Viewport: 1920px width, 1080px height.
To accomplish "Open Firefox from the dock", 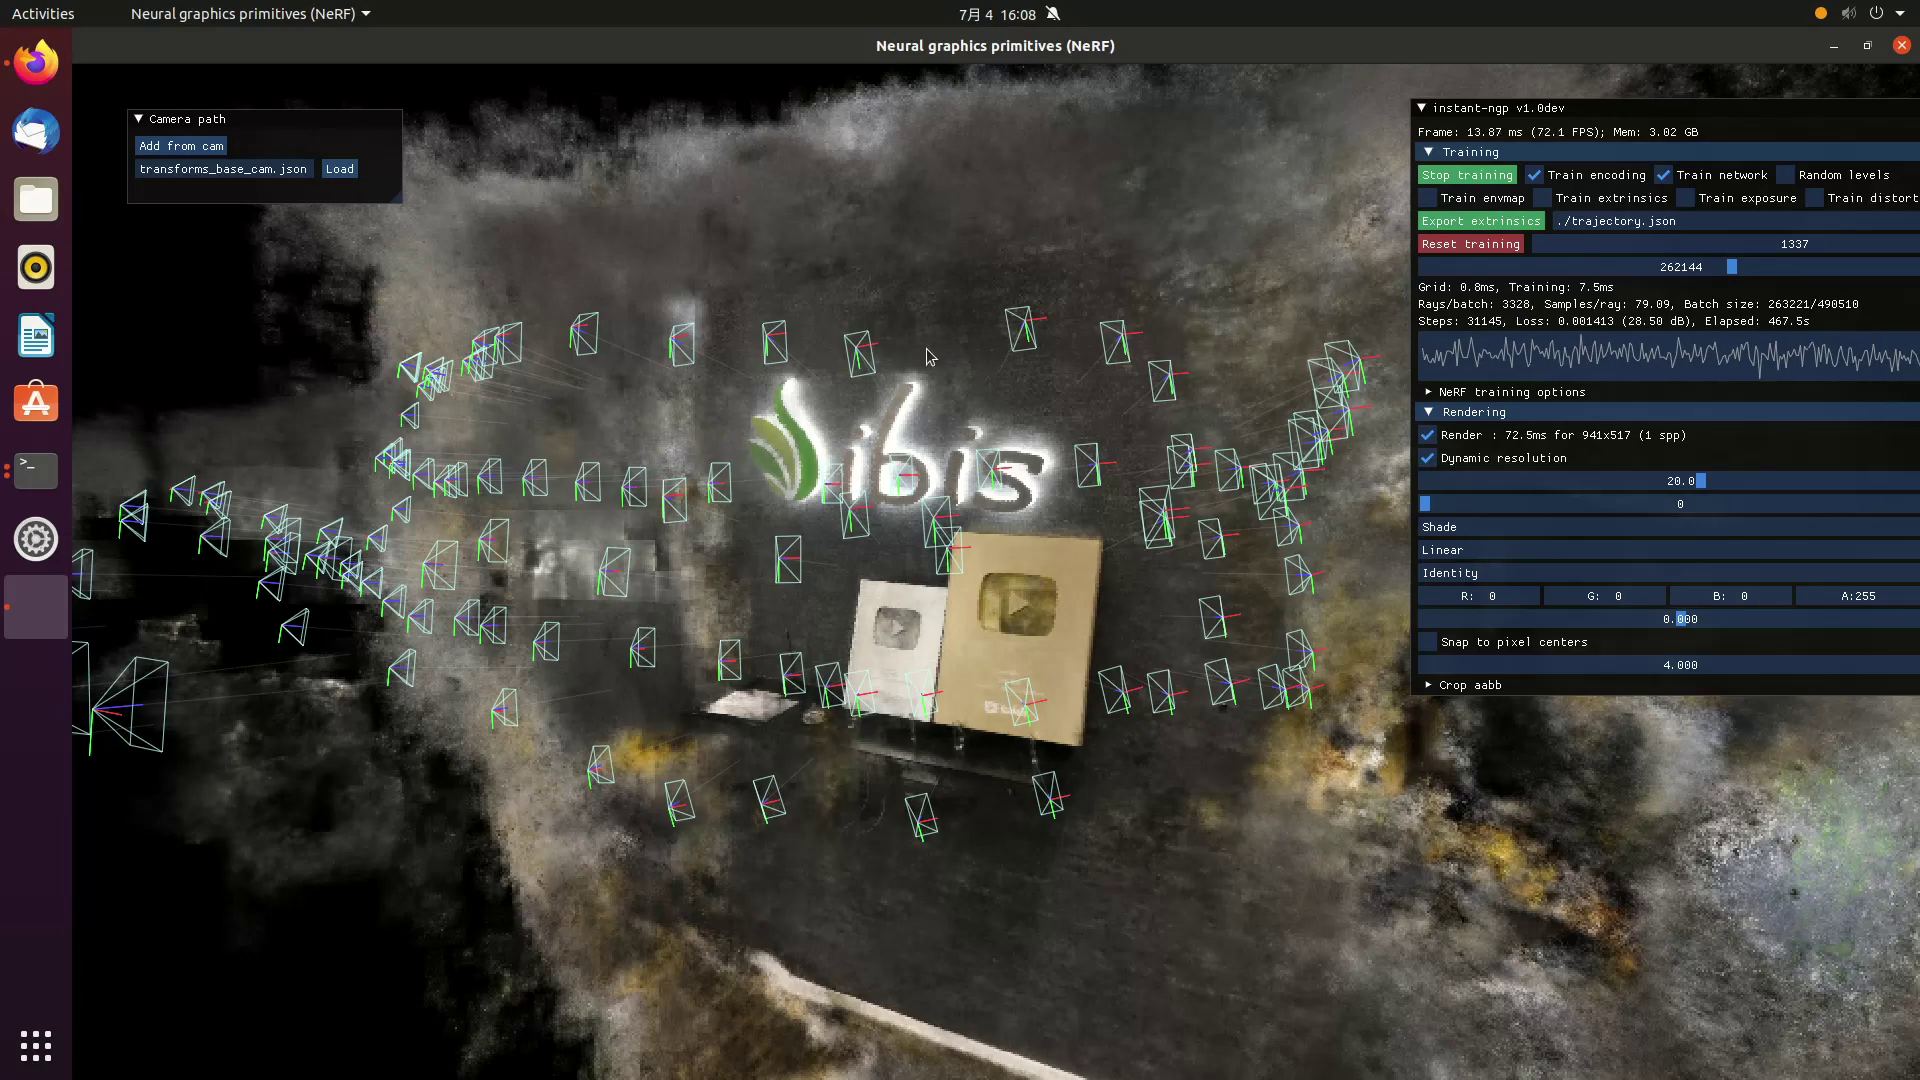I will click(36, 63).
